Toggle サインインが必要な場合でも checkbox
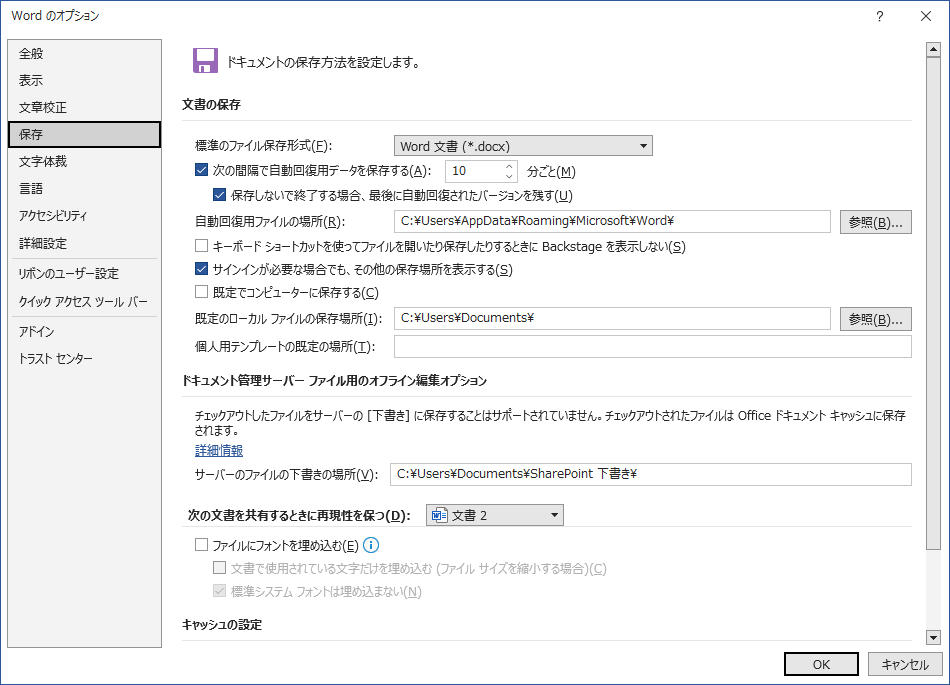950x685 pixels. (x=202, y=269)
